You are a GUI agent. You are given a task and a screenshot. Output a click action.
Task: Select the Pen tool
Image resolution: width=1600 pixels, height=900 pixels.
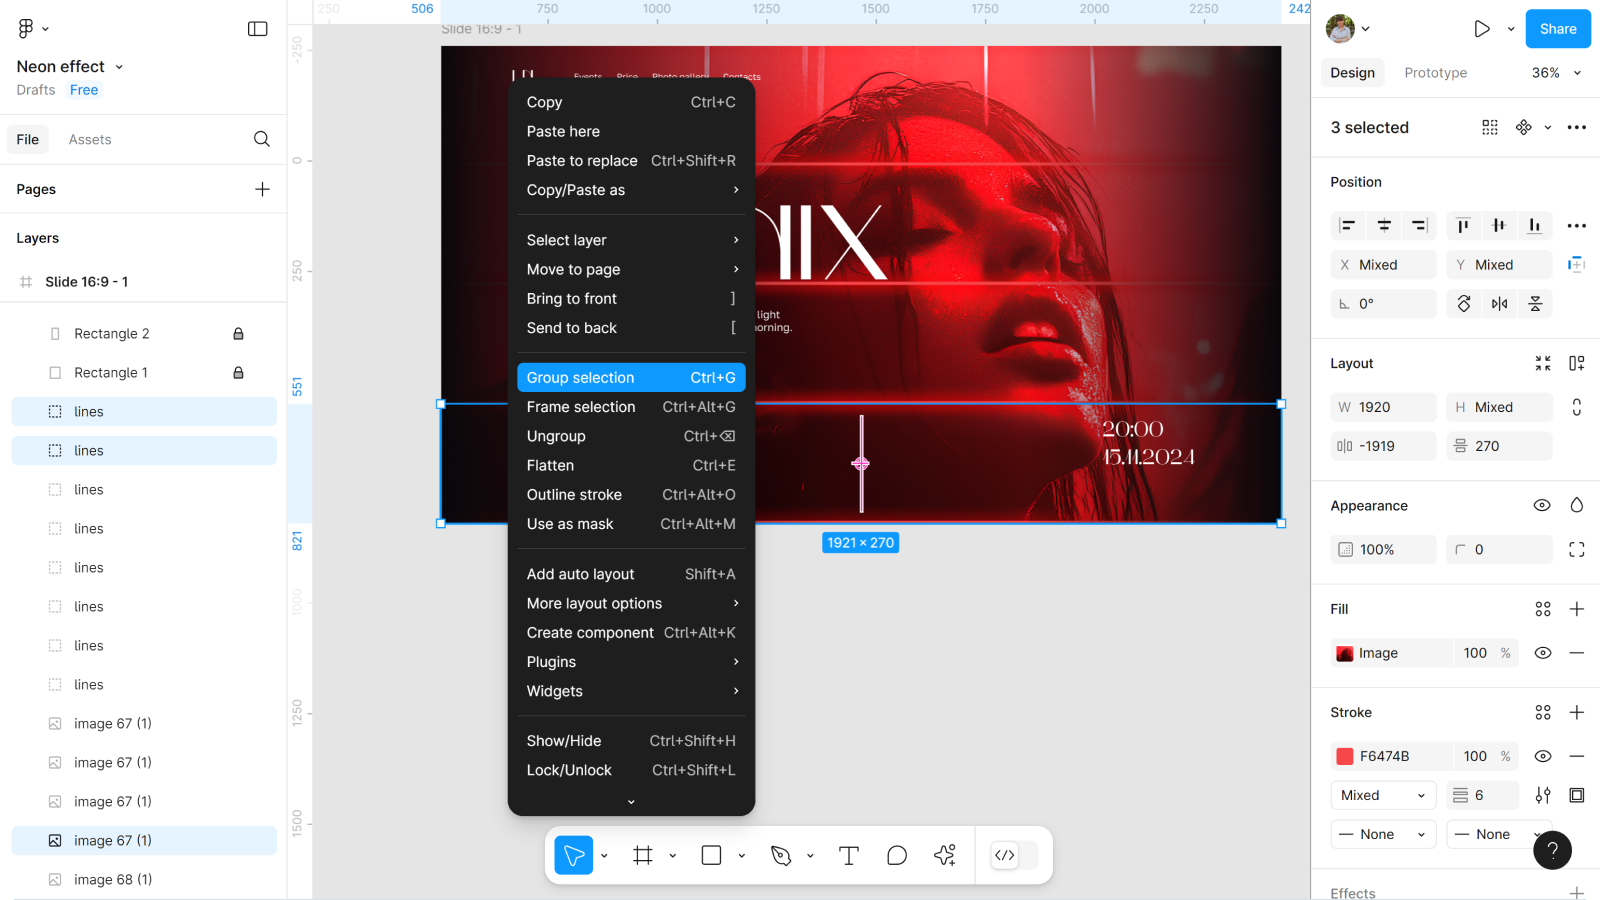(781, 855)
